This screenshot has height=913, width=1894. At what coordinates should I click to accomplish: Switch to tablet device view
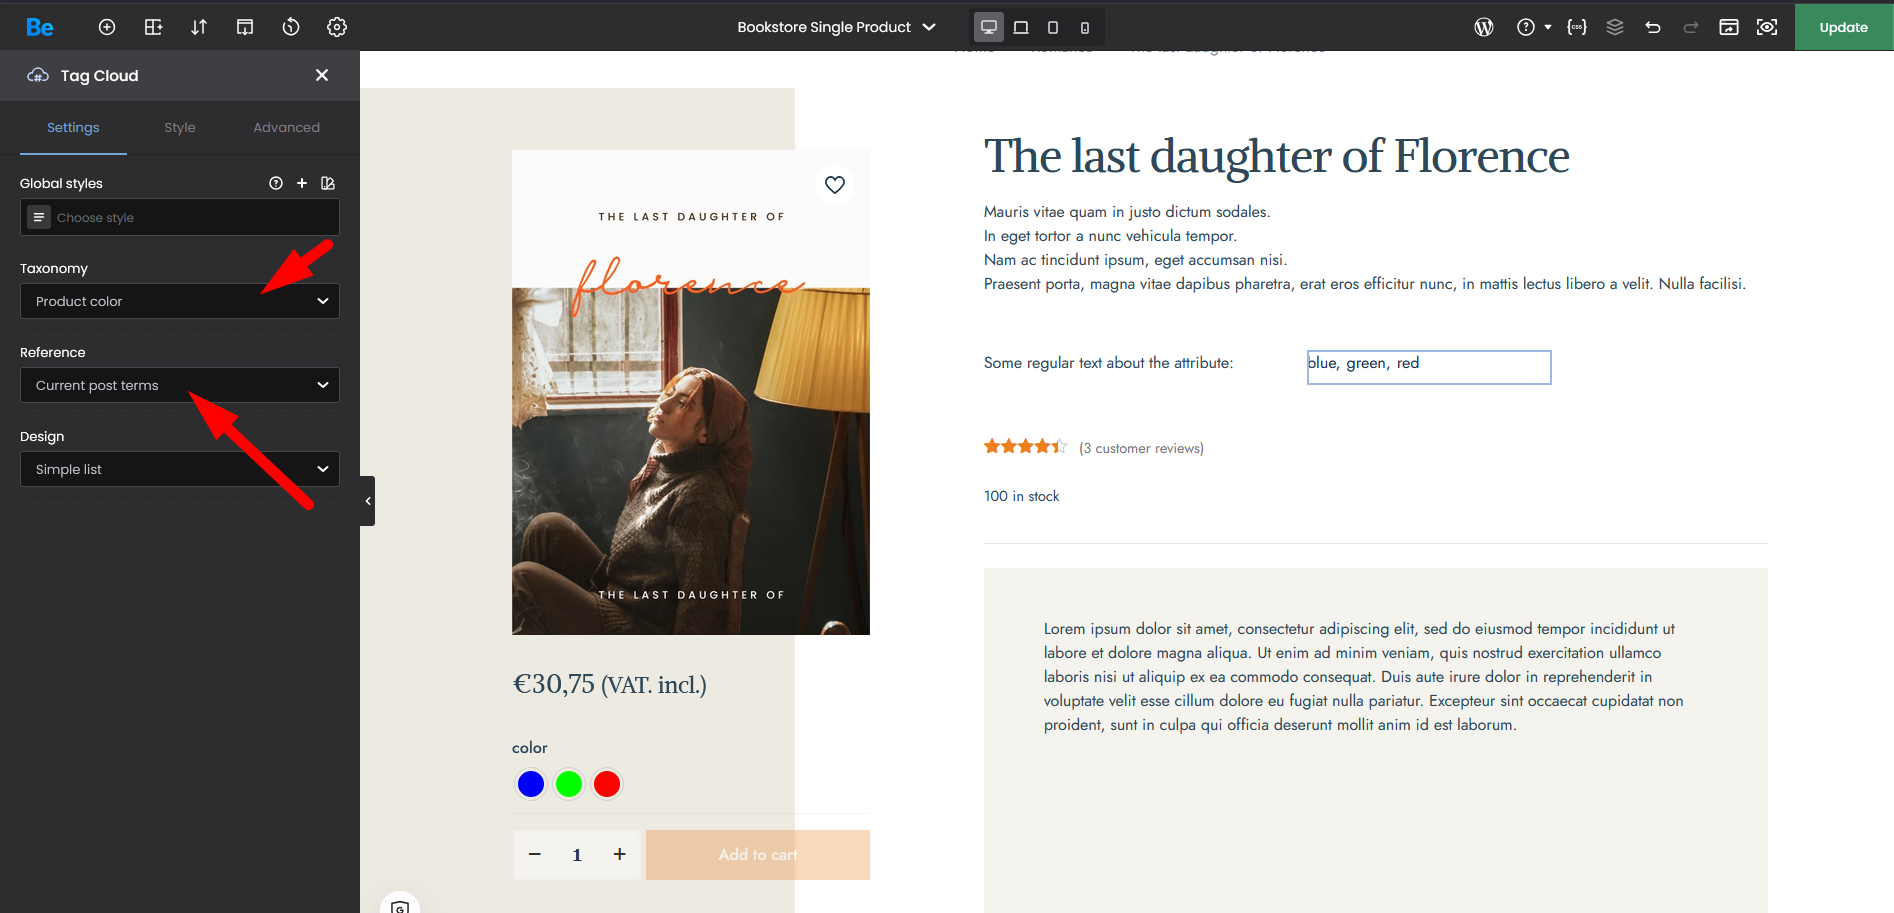pyautogui.click(x=1053, y=27)
